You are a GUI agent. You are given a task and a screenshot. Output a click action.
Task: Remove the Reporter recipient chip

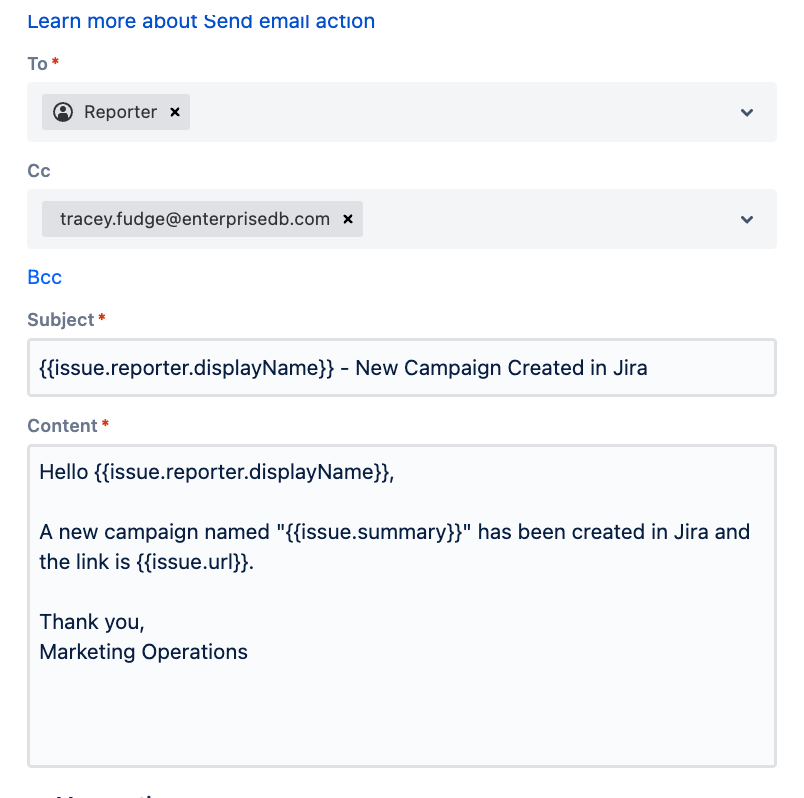175,112
